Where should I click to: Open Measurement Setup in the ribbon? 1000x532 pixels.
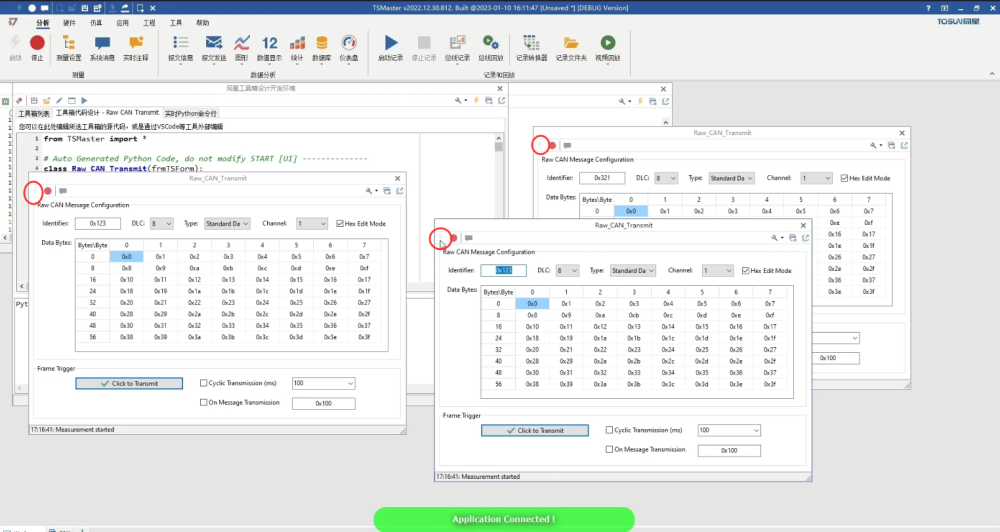[70, 43]
